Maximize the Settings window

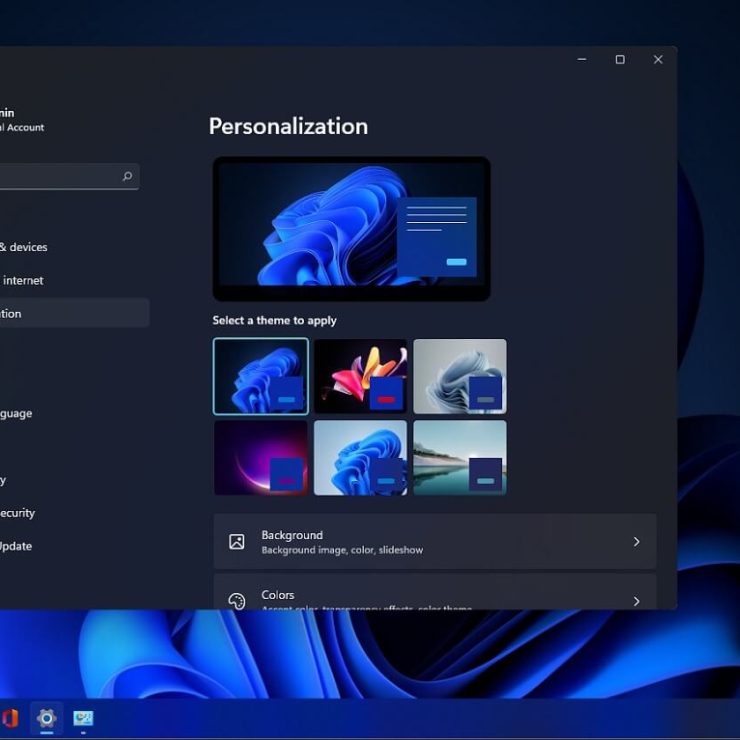[x=620, y=59]
